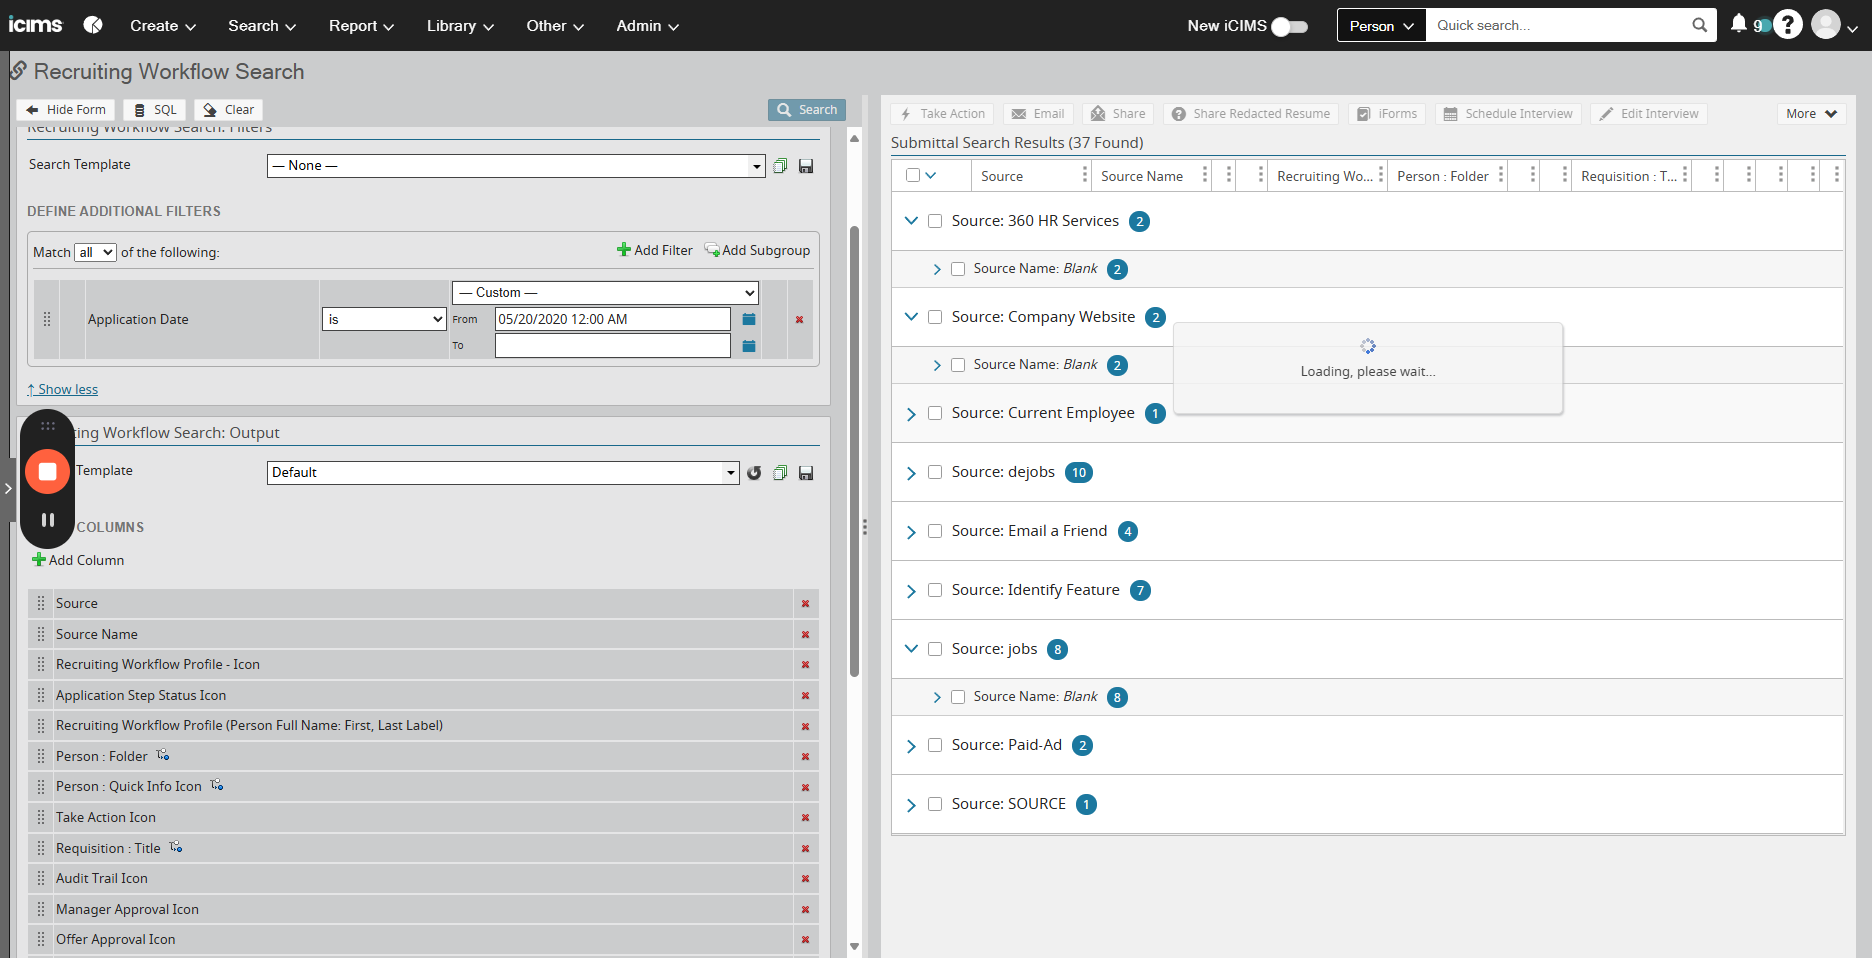This screenshot has height=958, width=1872.
Task: Click the Search button
Action: [x=807, y=110]
